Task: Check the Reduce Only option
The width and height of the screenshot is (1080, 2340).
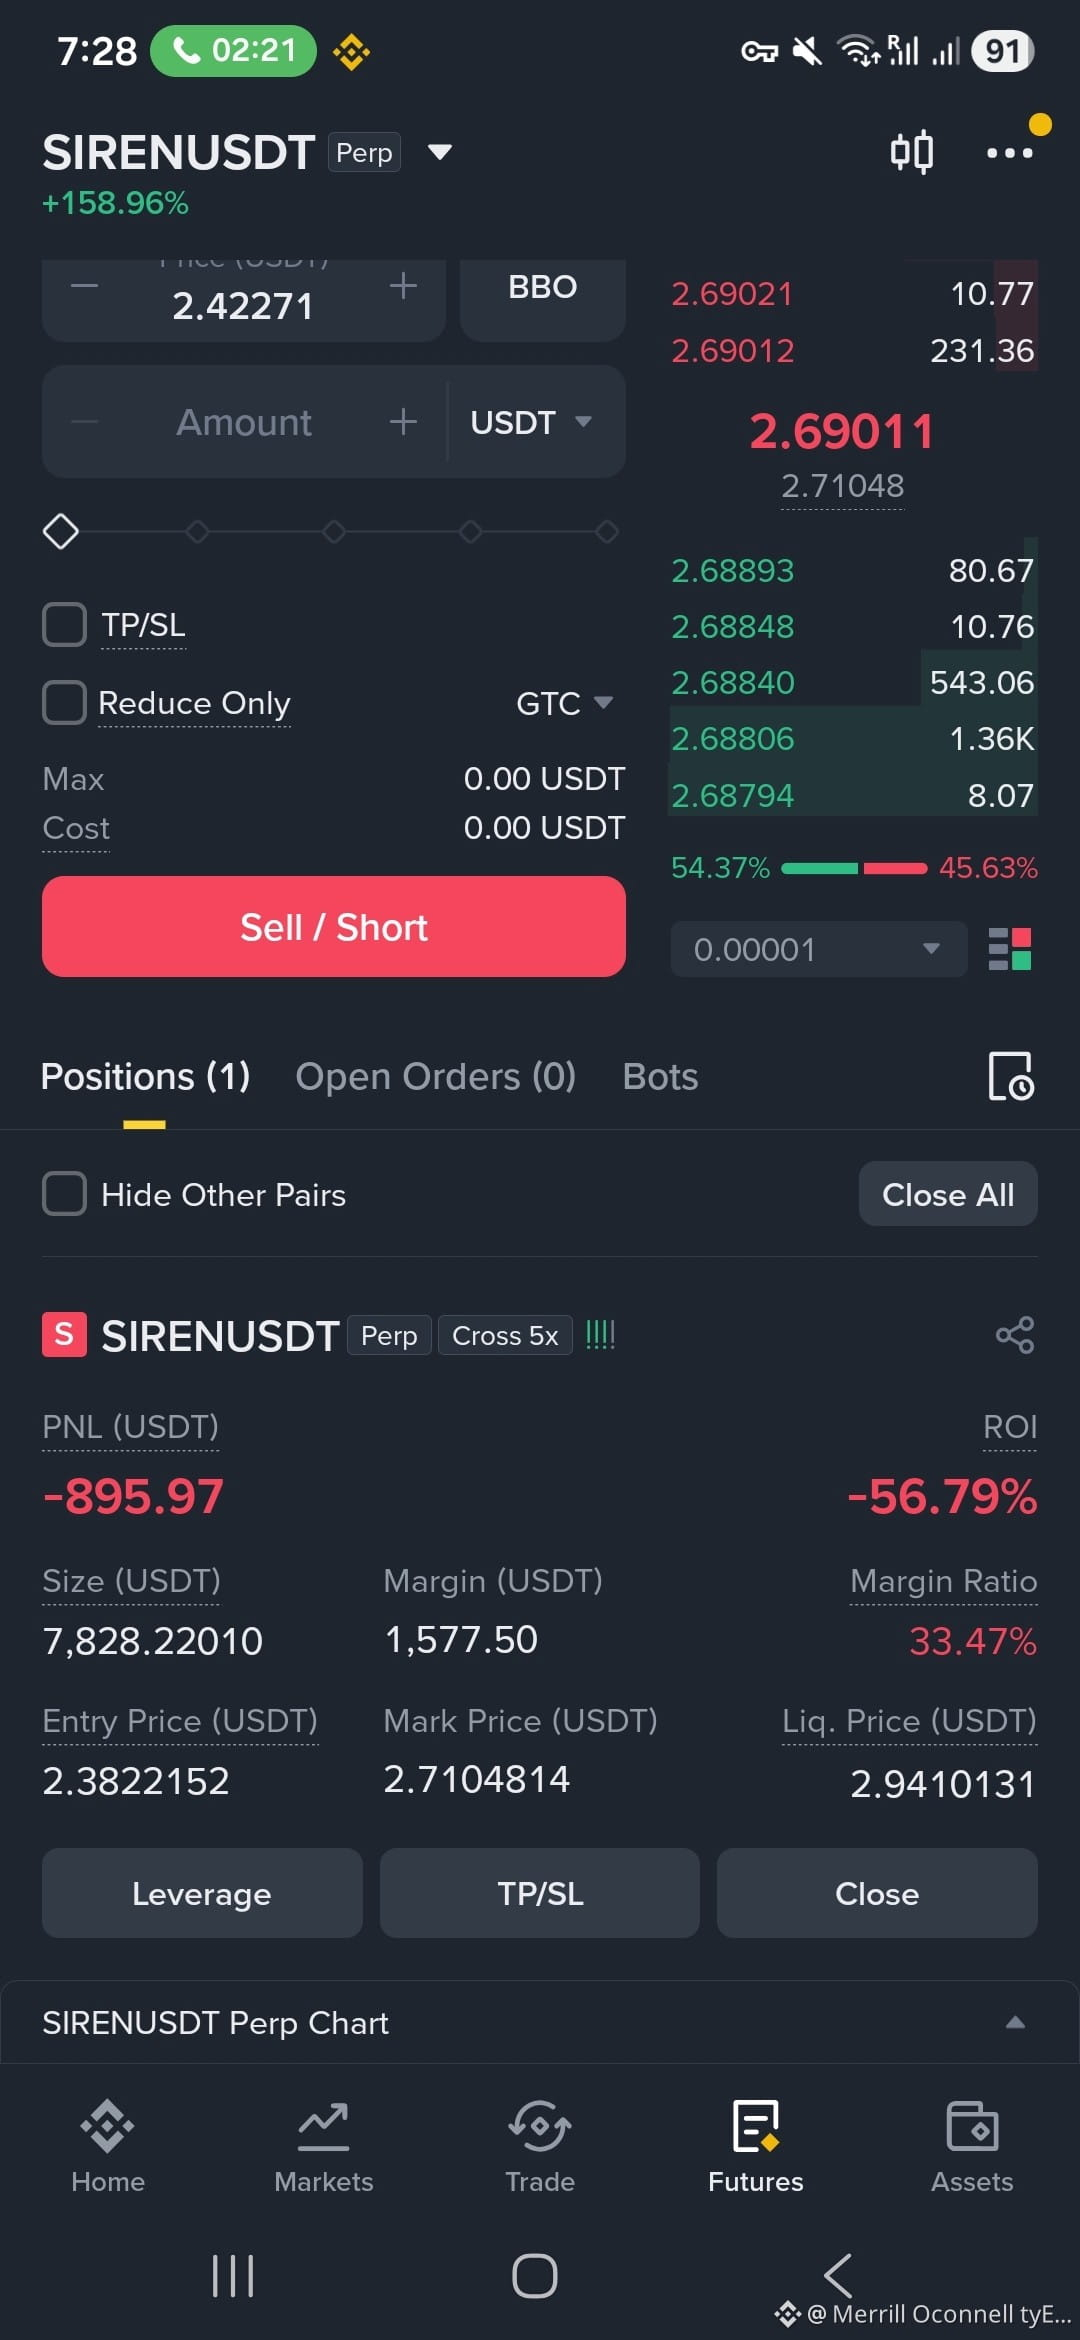Action: pyautogui.click(x=65, y=702)
